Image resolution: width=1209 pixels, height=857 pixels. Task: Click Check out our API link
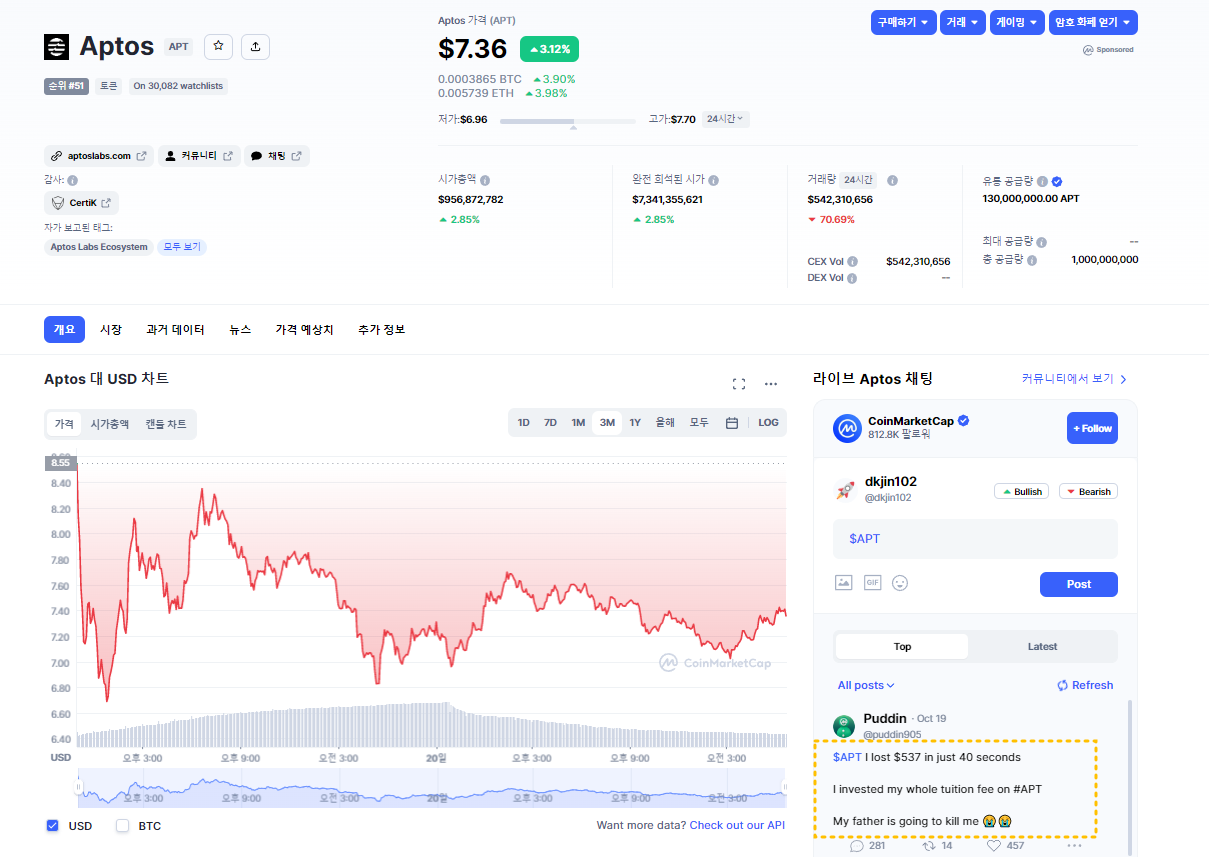737,825
